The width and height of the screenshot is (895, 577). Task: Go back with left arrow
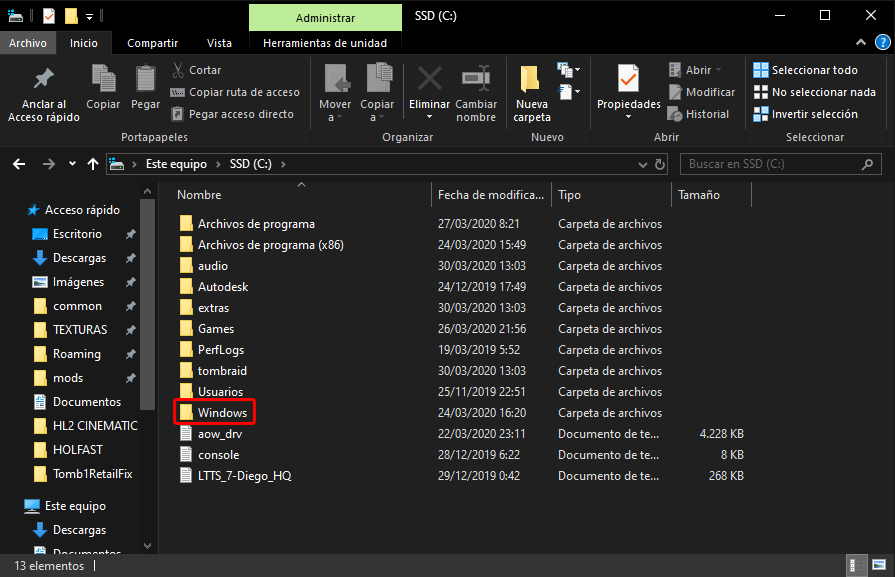click(x=19, y=164)
